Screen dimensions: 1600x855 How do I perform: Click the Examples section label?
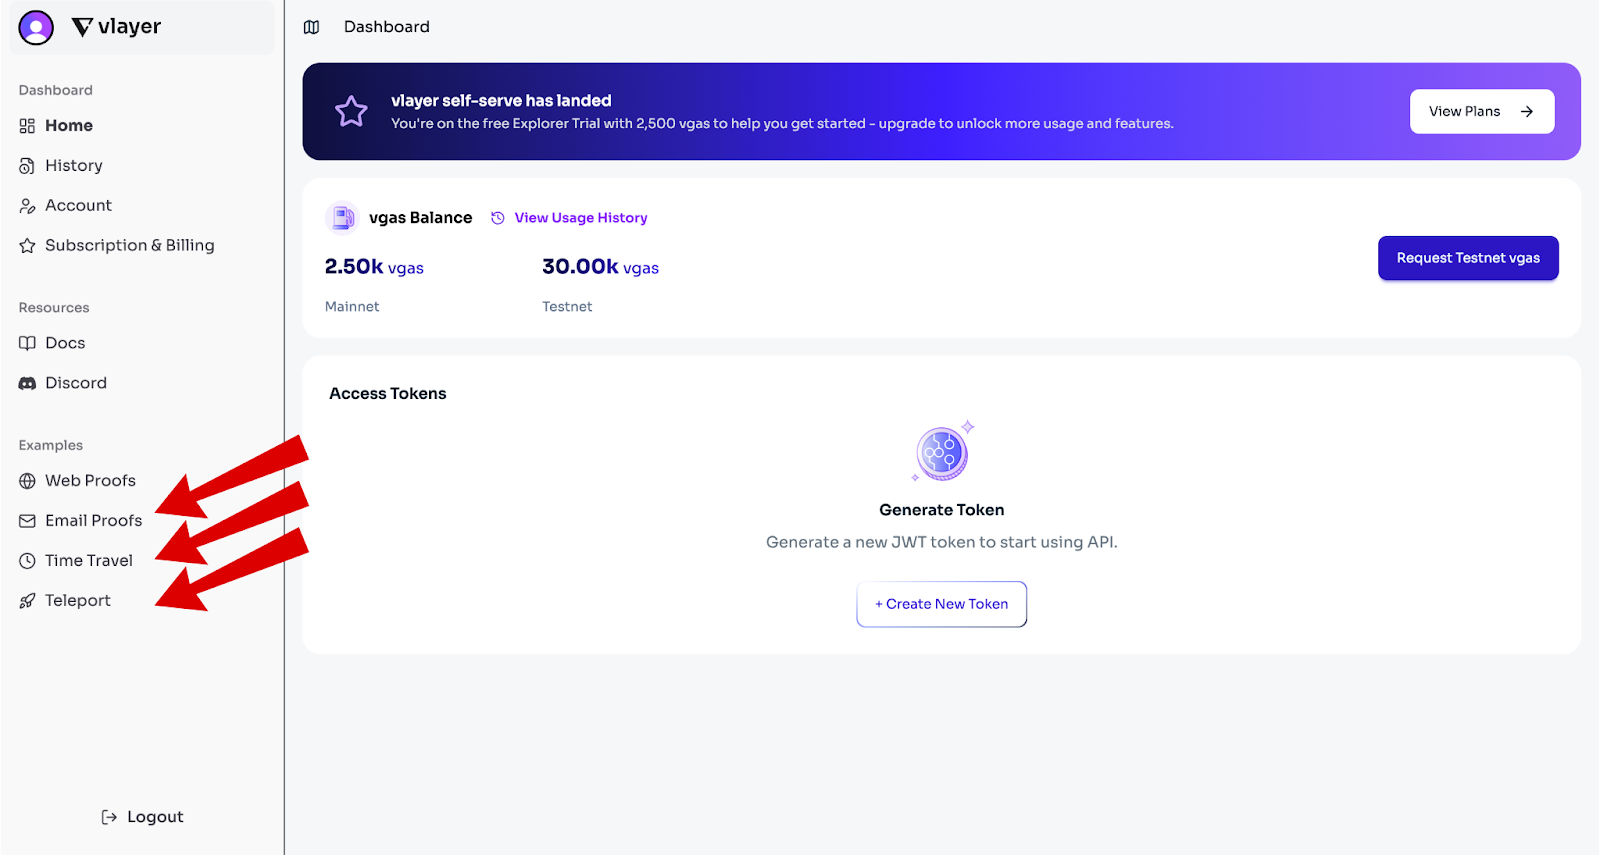pyautogui.click(x=51, y=446)
